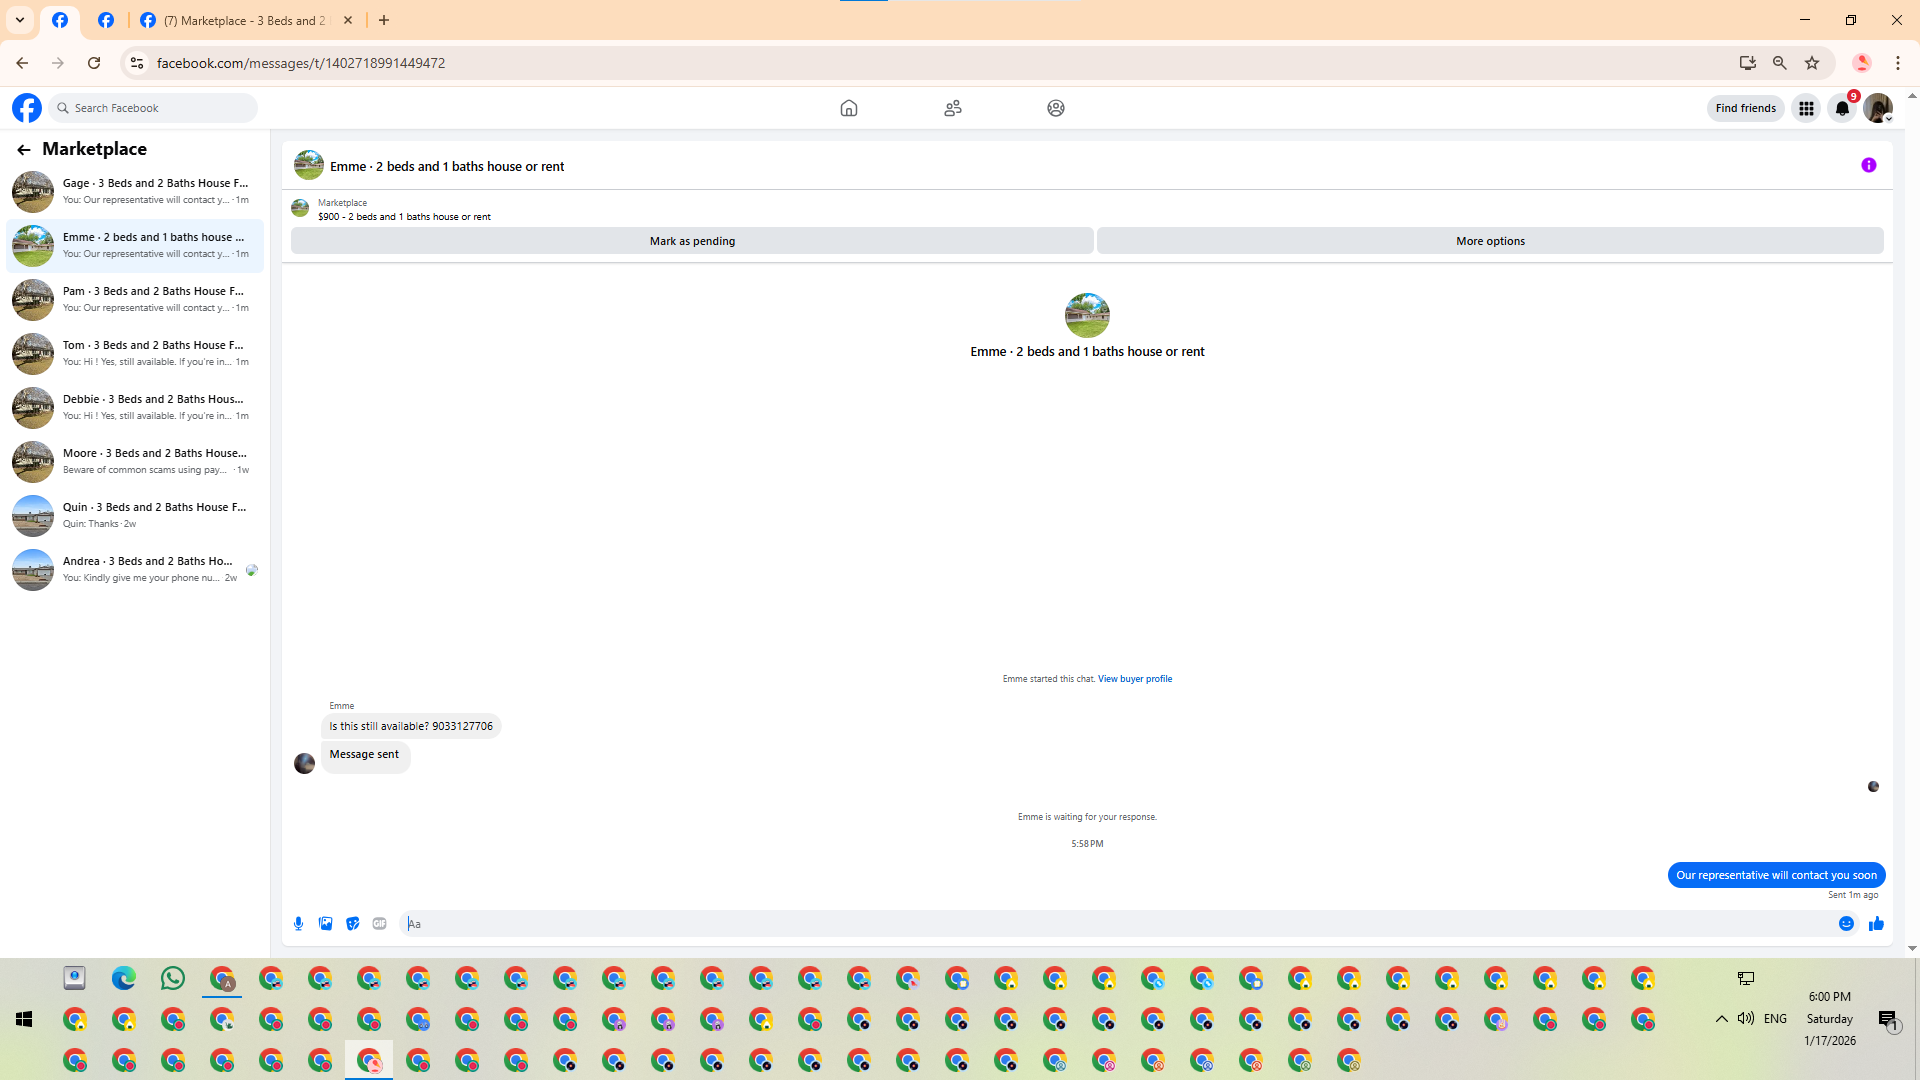
Task: Open the Facebook menu grid icon
Action: coord(1806,109)
